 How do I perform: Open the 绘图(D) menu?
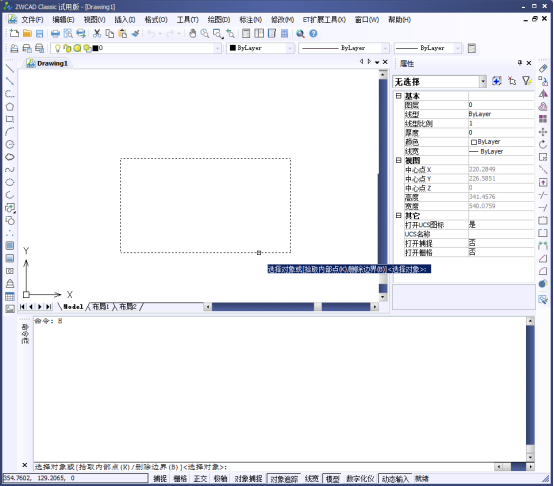(219, 20)
